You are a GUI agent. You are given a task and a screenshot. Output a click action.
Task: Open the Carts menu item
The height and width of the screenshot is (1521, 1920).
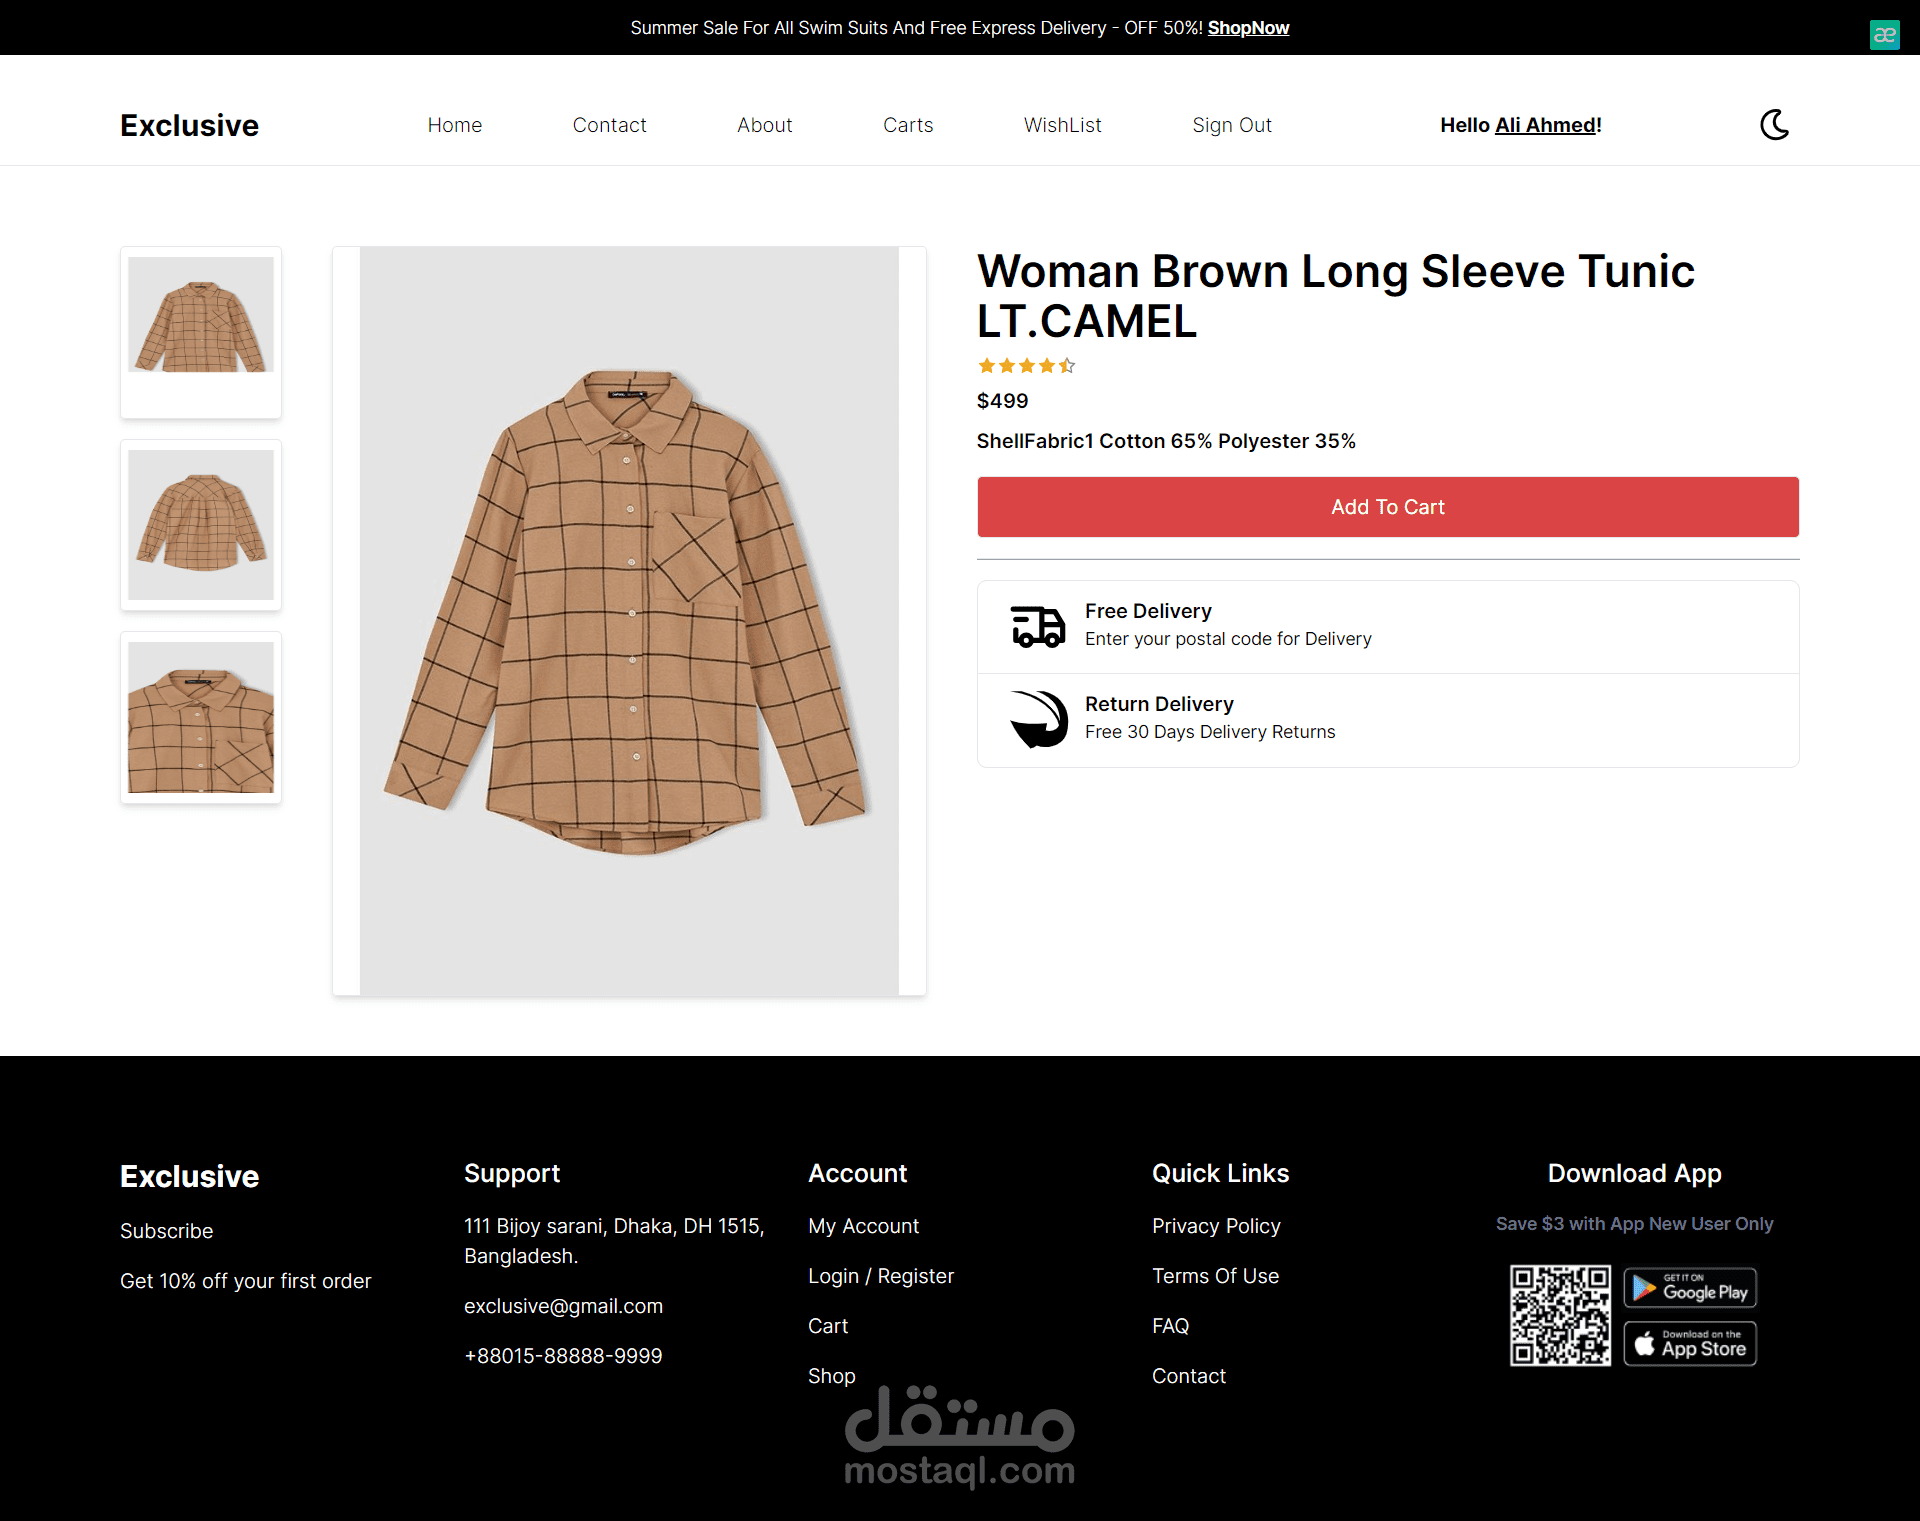(907, 125)
